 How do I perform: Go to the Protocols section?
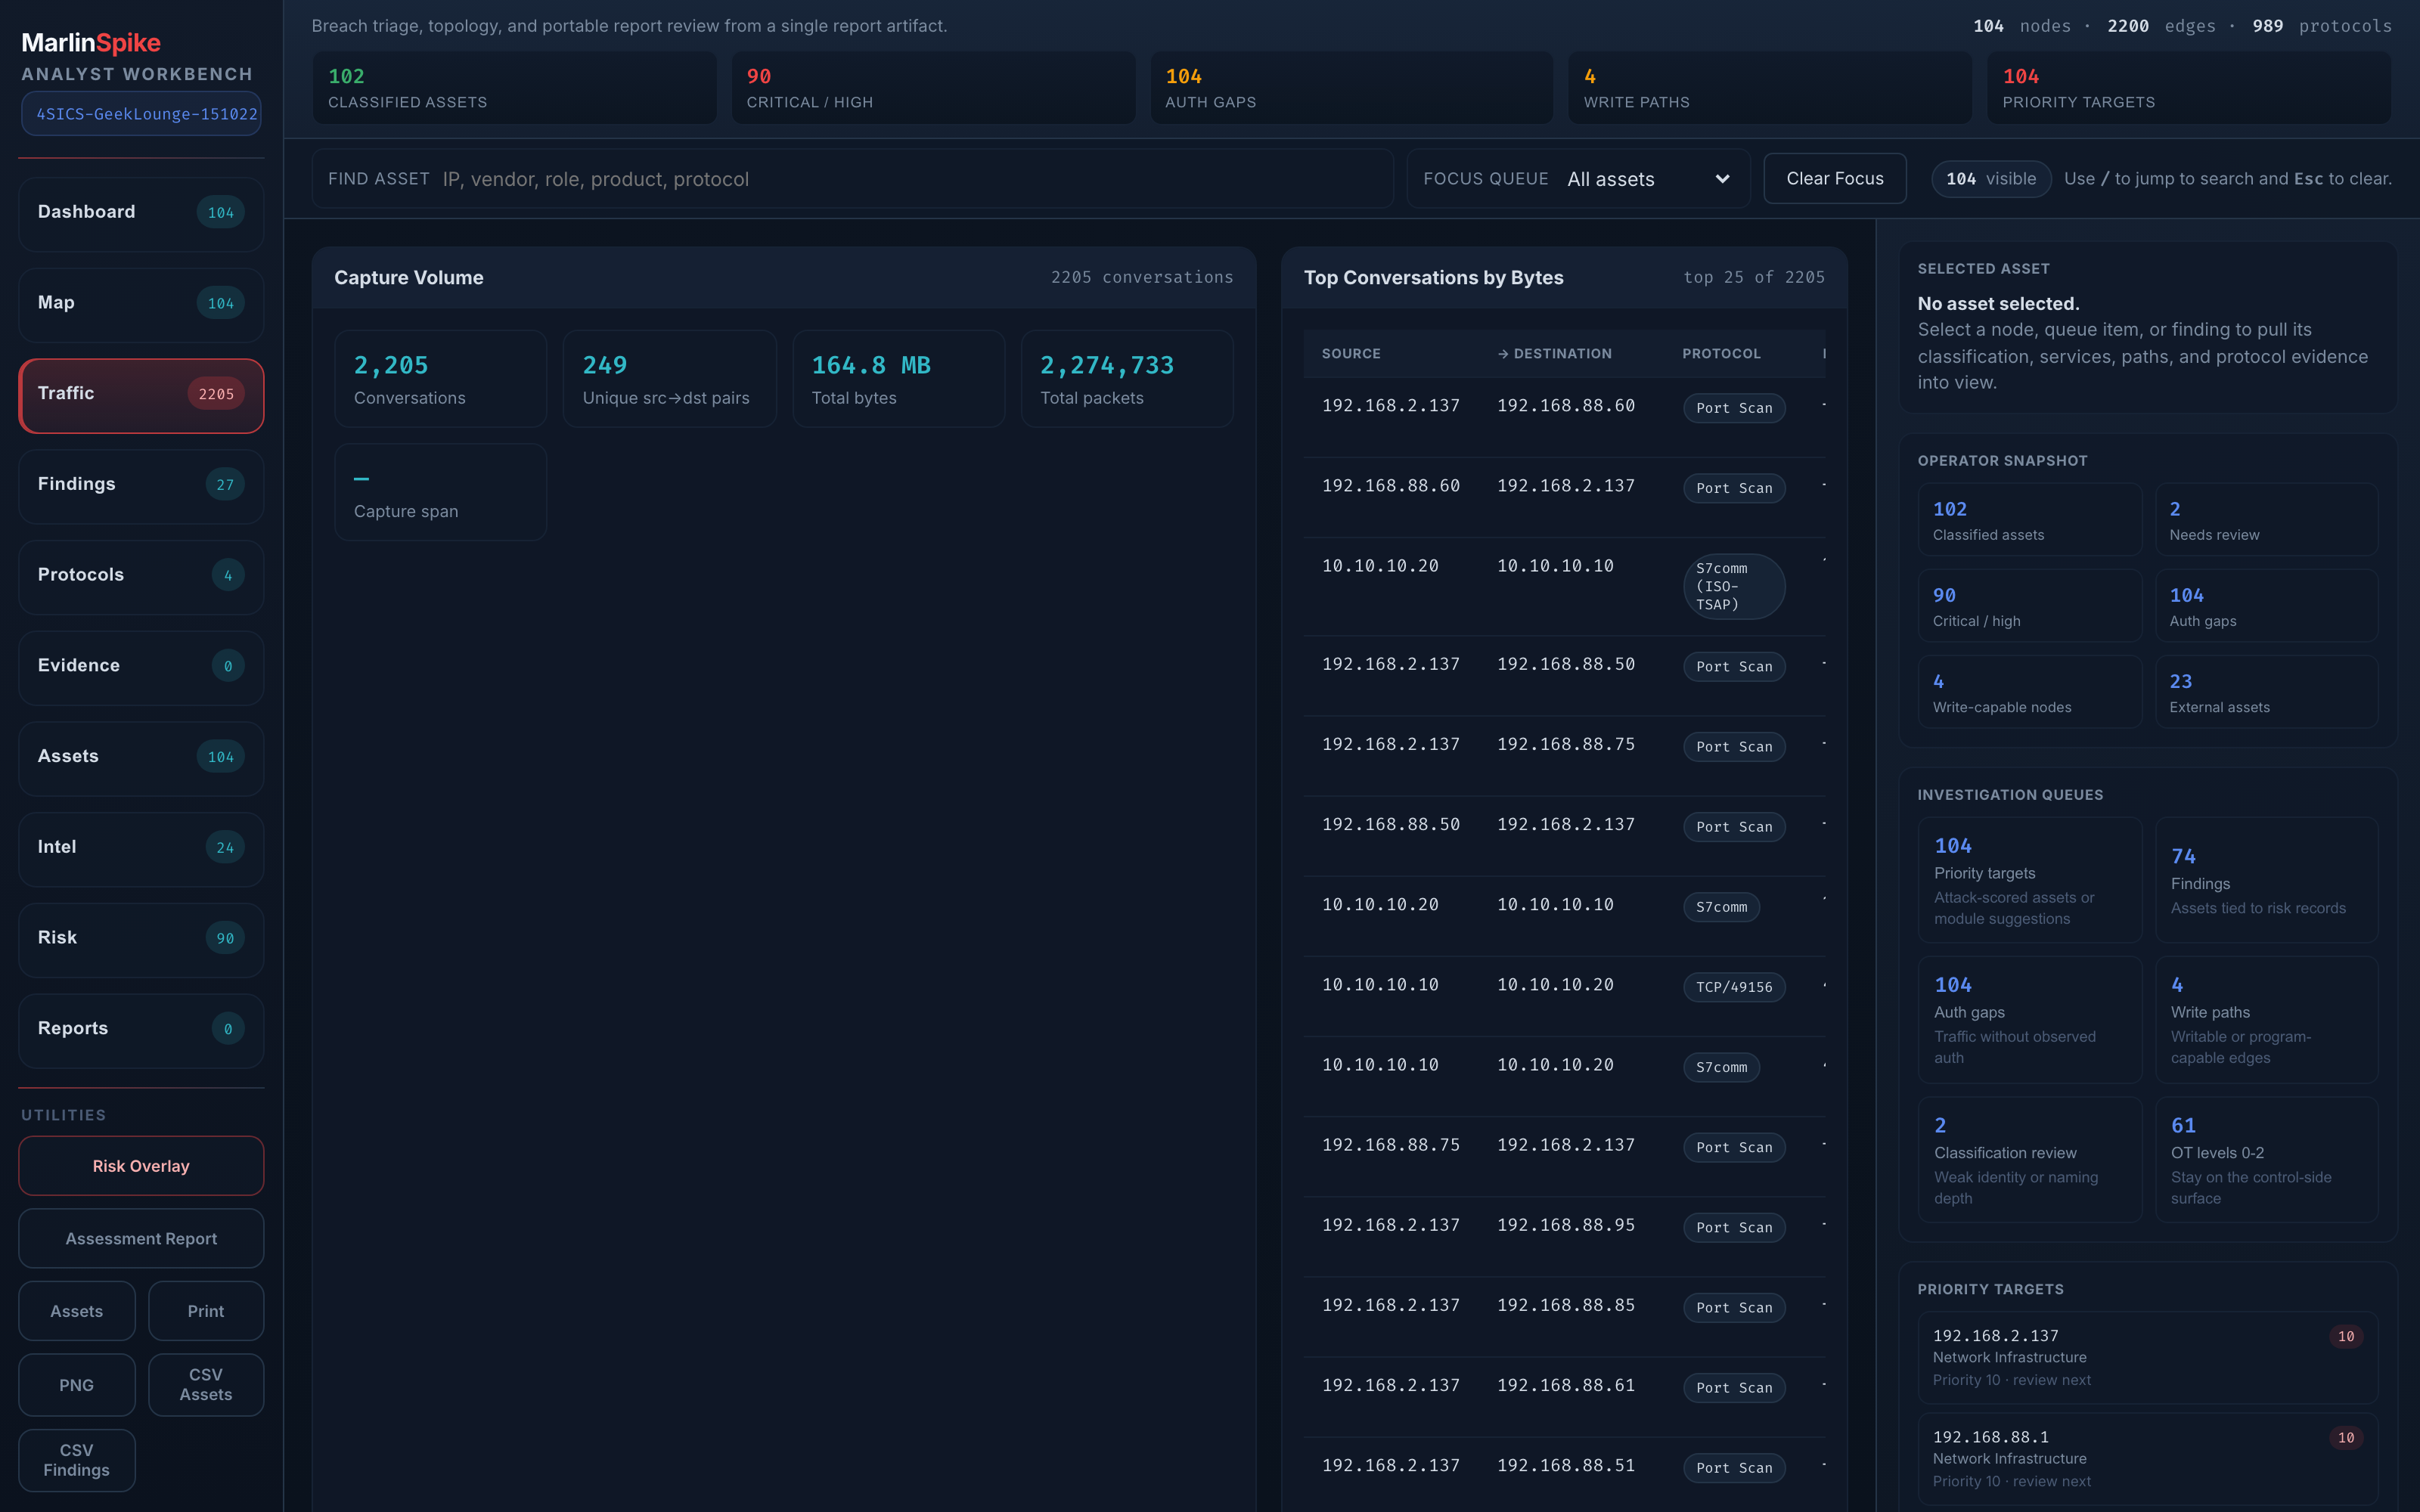[141, 575]
